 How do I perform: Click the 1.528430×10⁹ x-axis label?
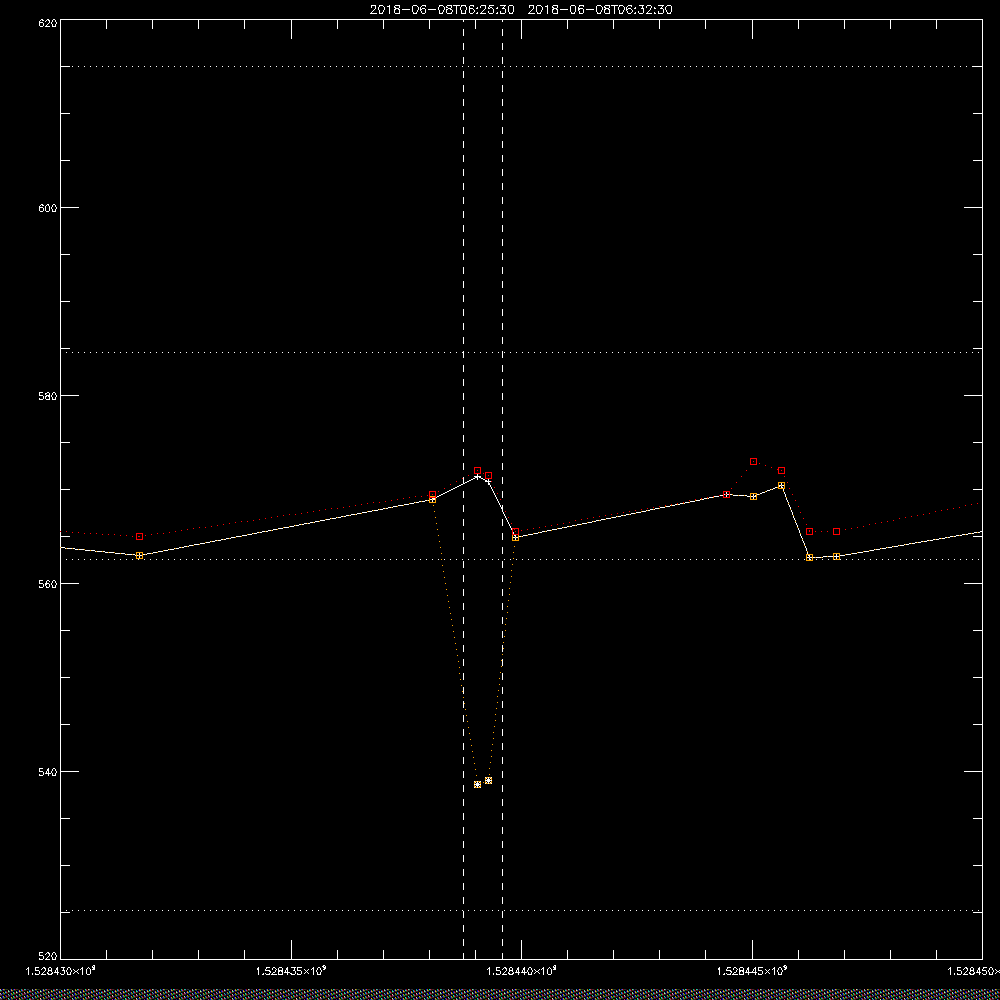tap(60, 971)
